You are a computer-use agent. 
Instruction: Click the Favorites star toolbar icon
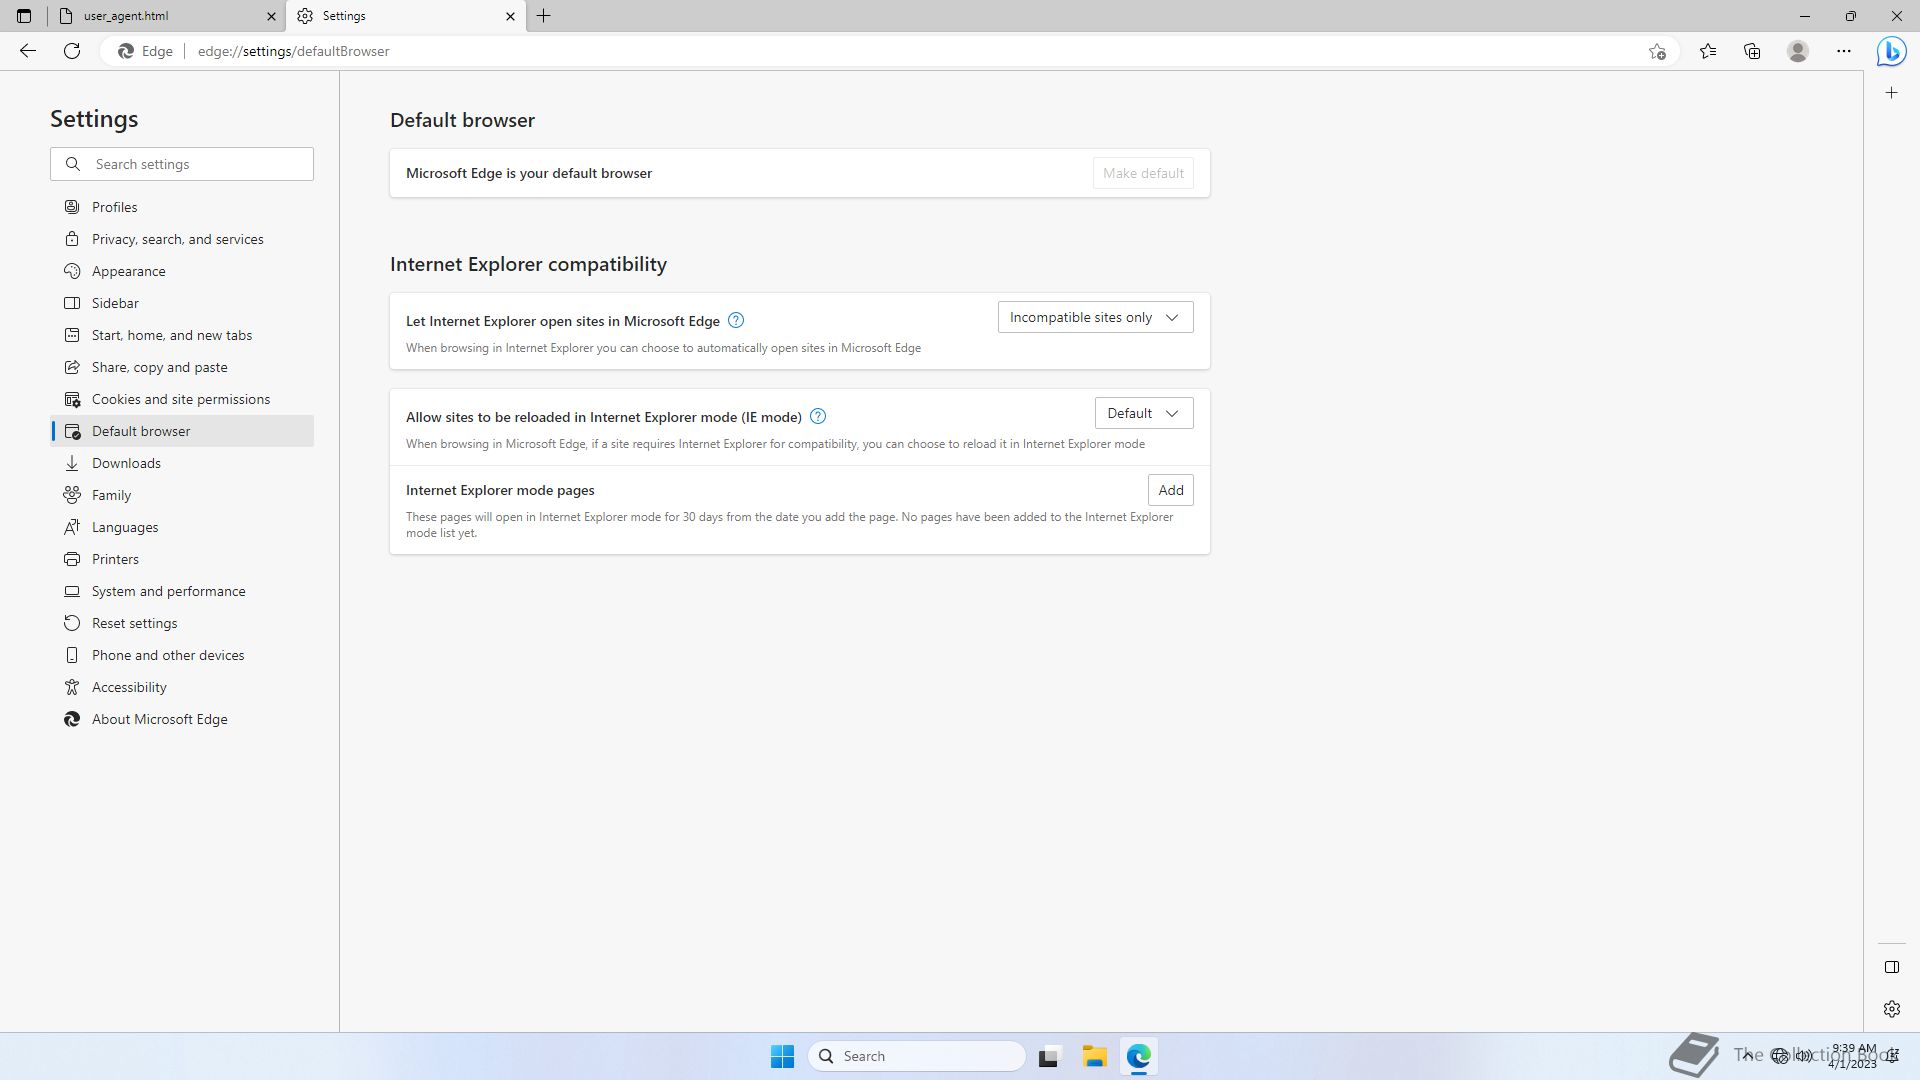point(1708,51)
